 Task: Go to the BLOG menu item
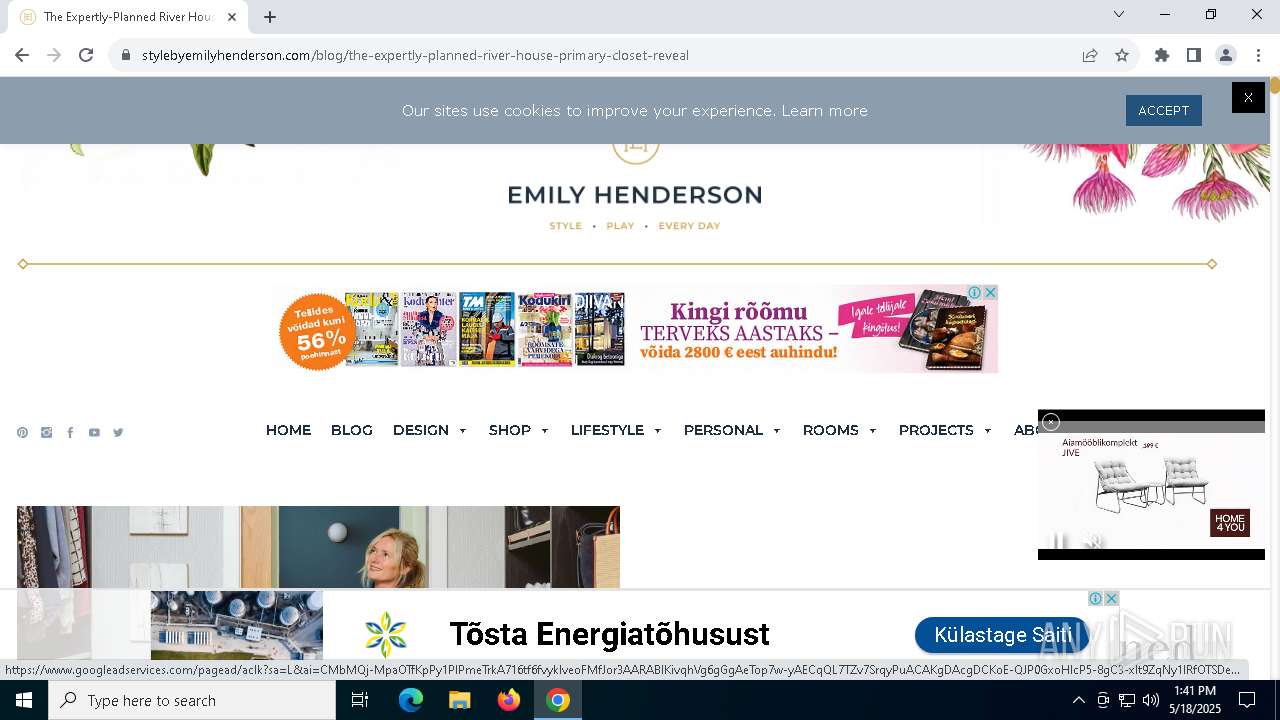(x=352, y=430)
